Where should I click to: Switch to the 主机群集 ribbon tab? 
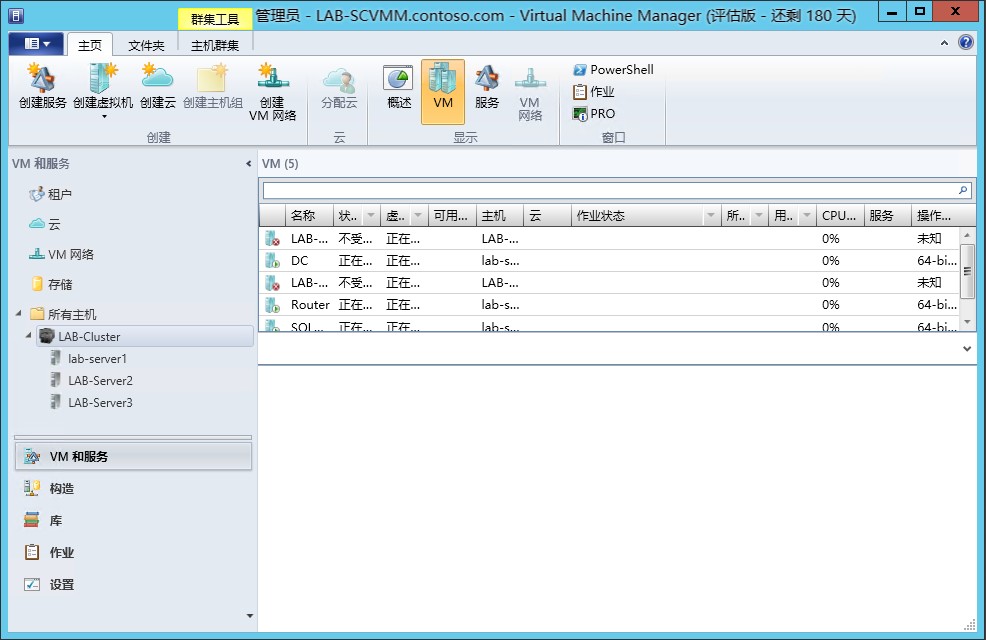click(215, 45)
